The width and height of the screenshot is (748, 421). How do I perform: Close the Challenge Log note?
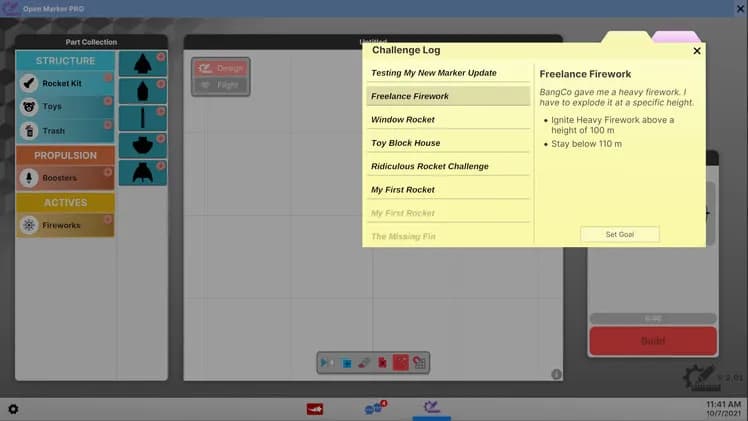(697, 51)
